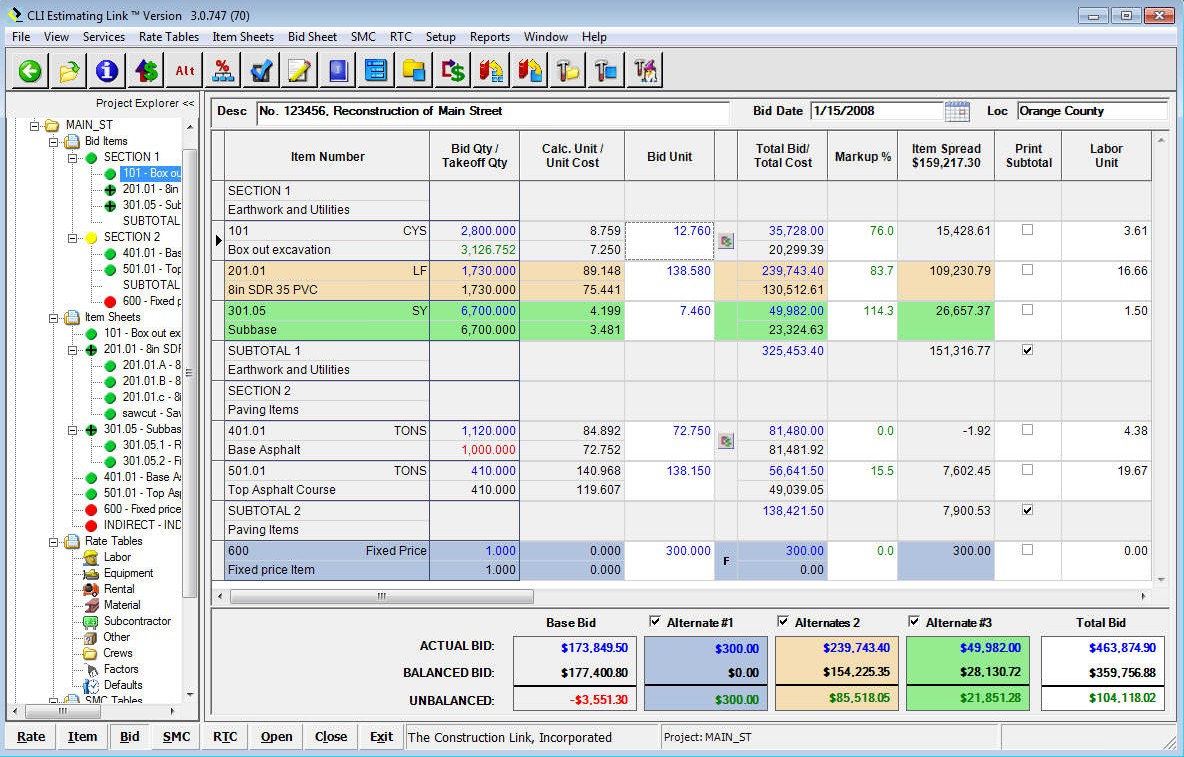Click the red books with blue square icon
The width and height of the screenshot is (1184, 757).
(x=529, y=71)
